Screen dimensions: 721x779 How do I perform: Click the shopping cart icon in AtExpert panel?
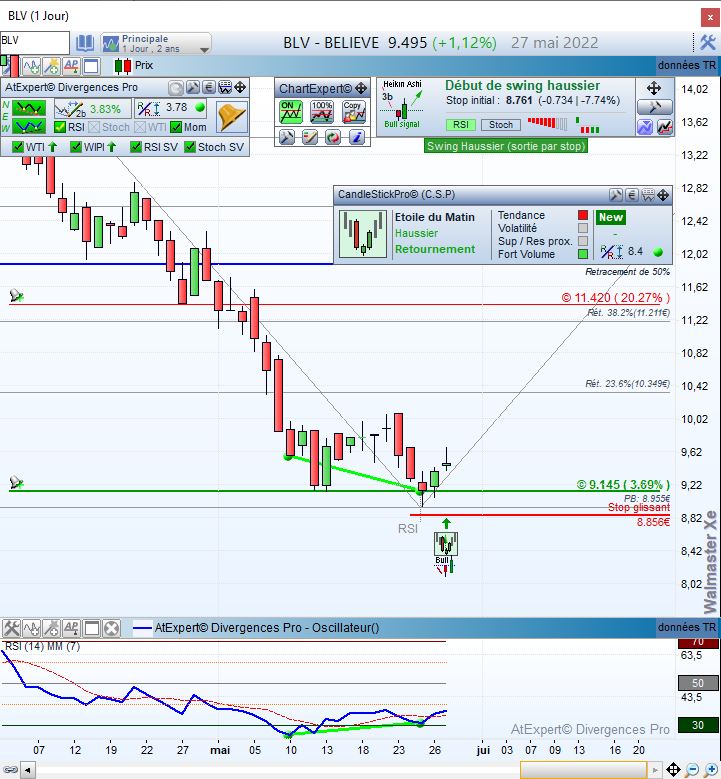[x=225, y=88]
